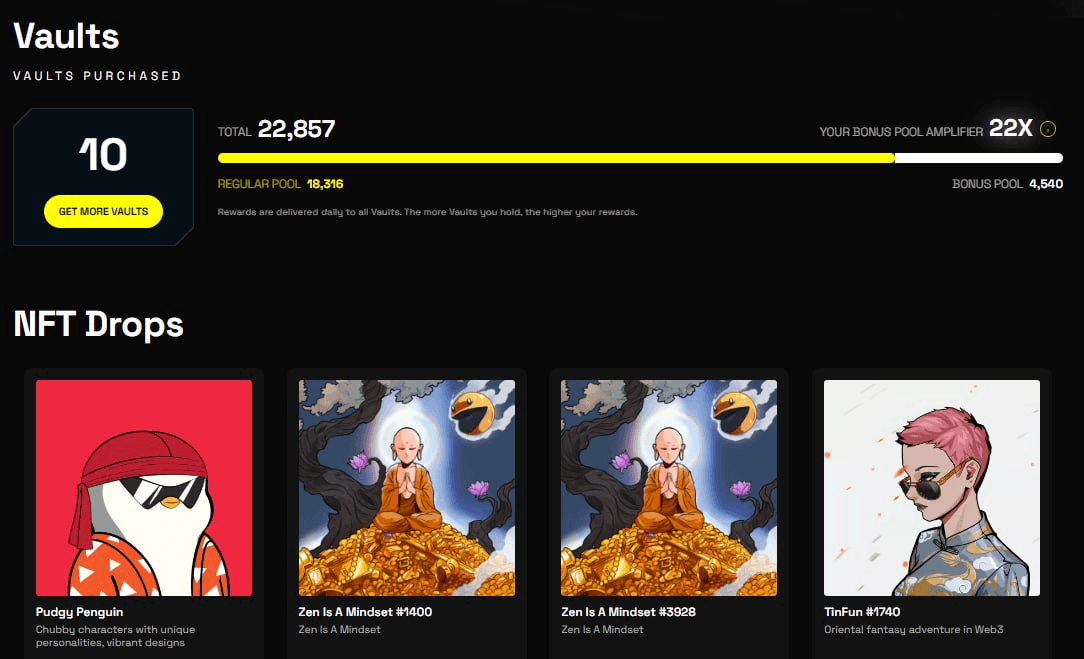Screen dimensions: 1084x659
Task: Click the BONUS POOL label
Action: [987, 184]
